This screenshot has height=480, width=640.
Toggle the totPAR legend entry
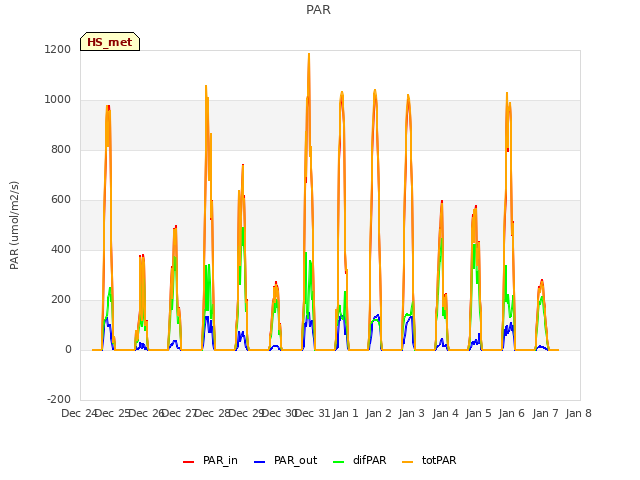(x=429, y=460)
